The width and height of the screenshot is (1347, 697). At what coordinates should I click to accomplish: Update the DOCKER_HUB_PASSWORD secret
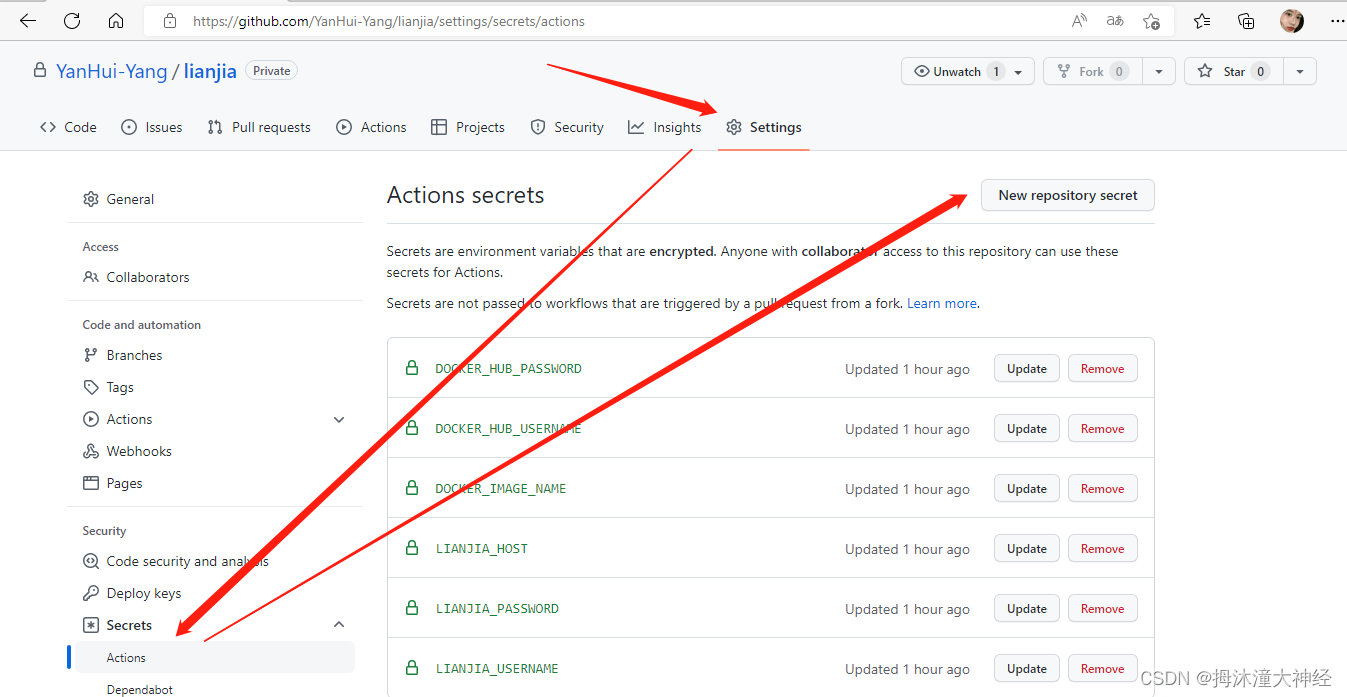(1027, 369)
